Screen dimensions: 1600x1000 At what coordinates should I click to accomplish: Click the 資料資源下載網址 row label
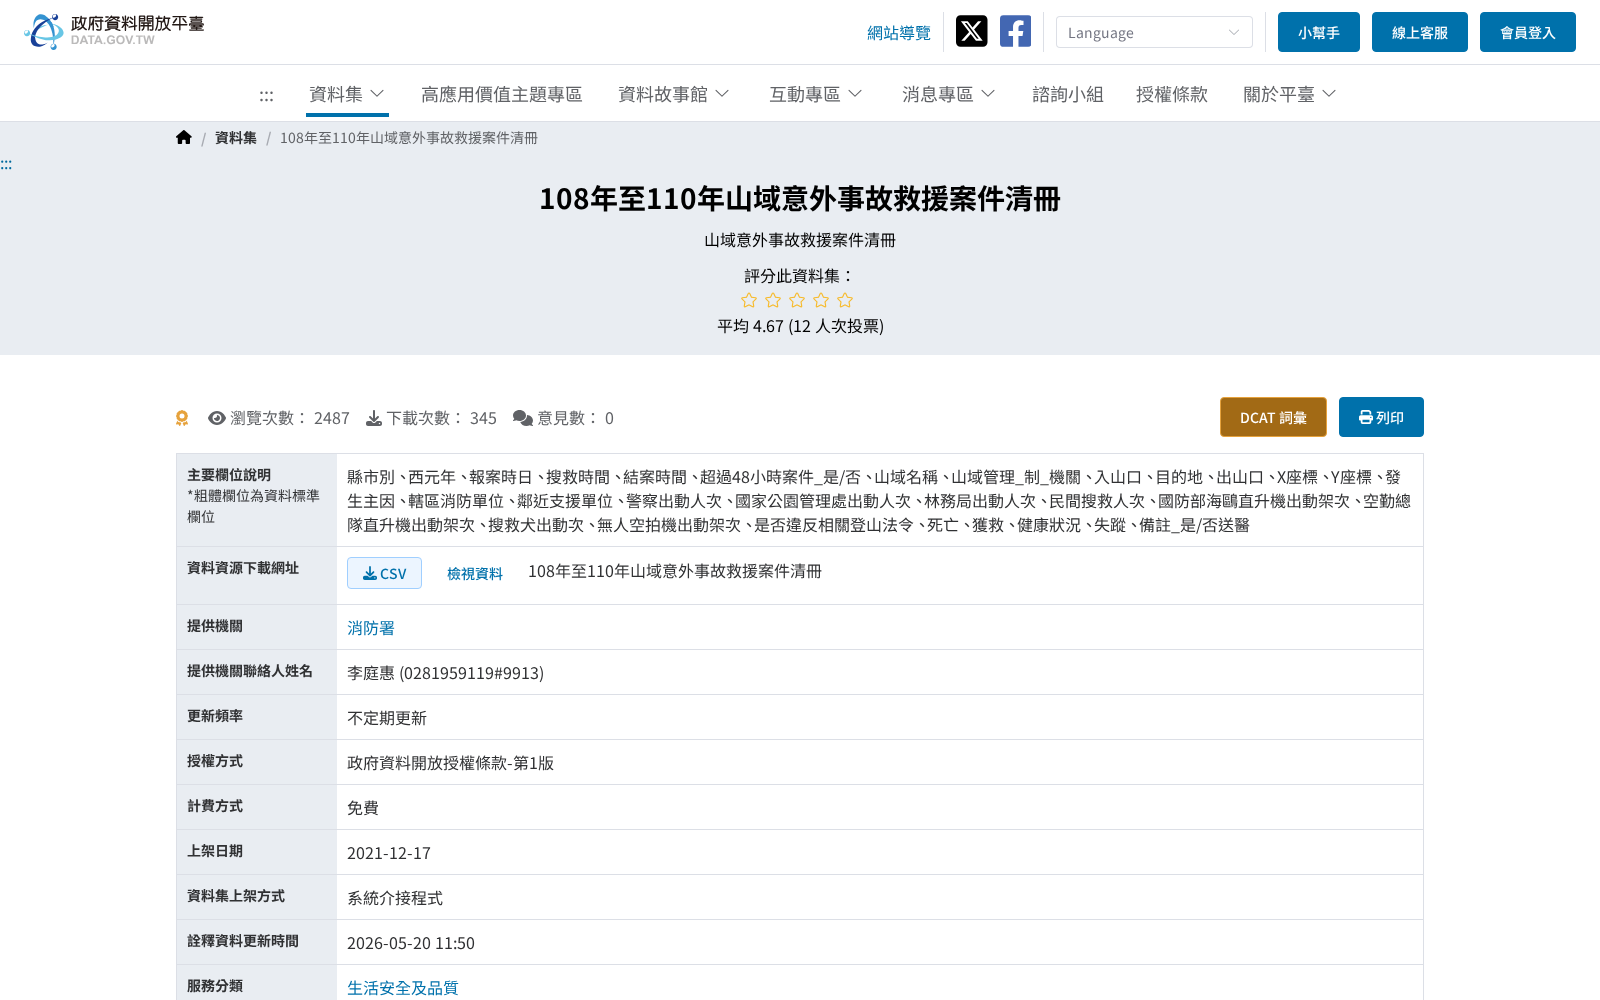point(243,568)
